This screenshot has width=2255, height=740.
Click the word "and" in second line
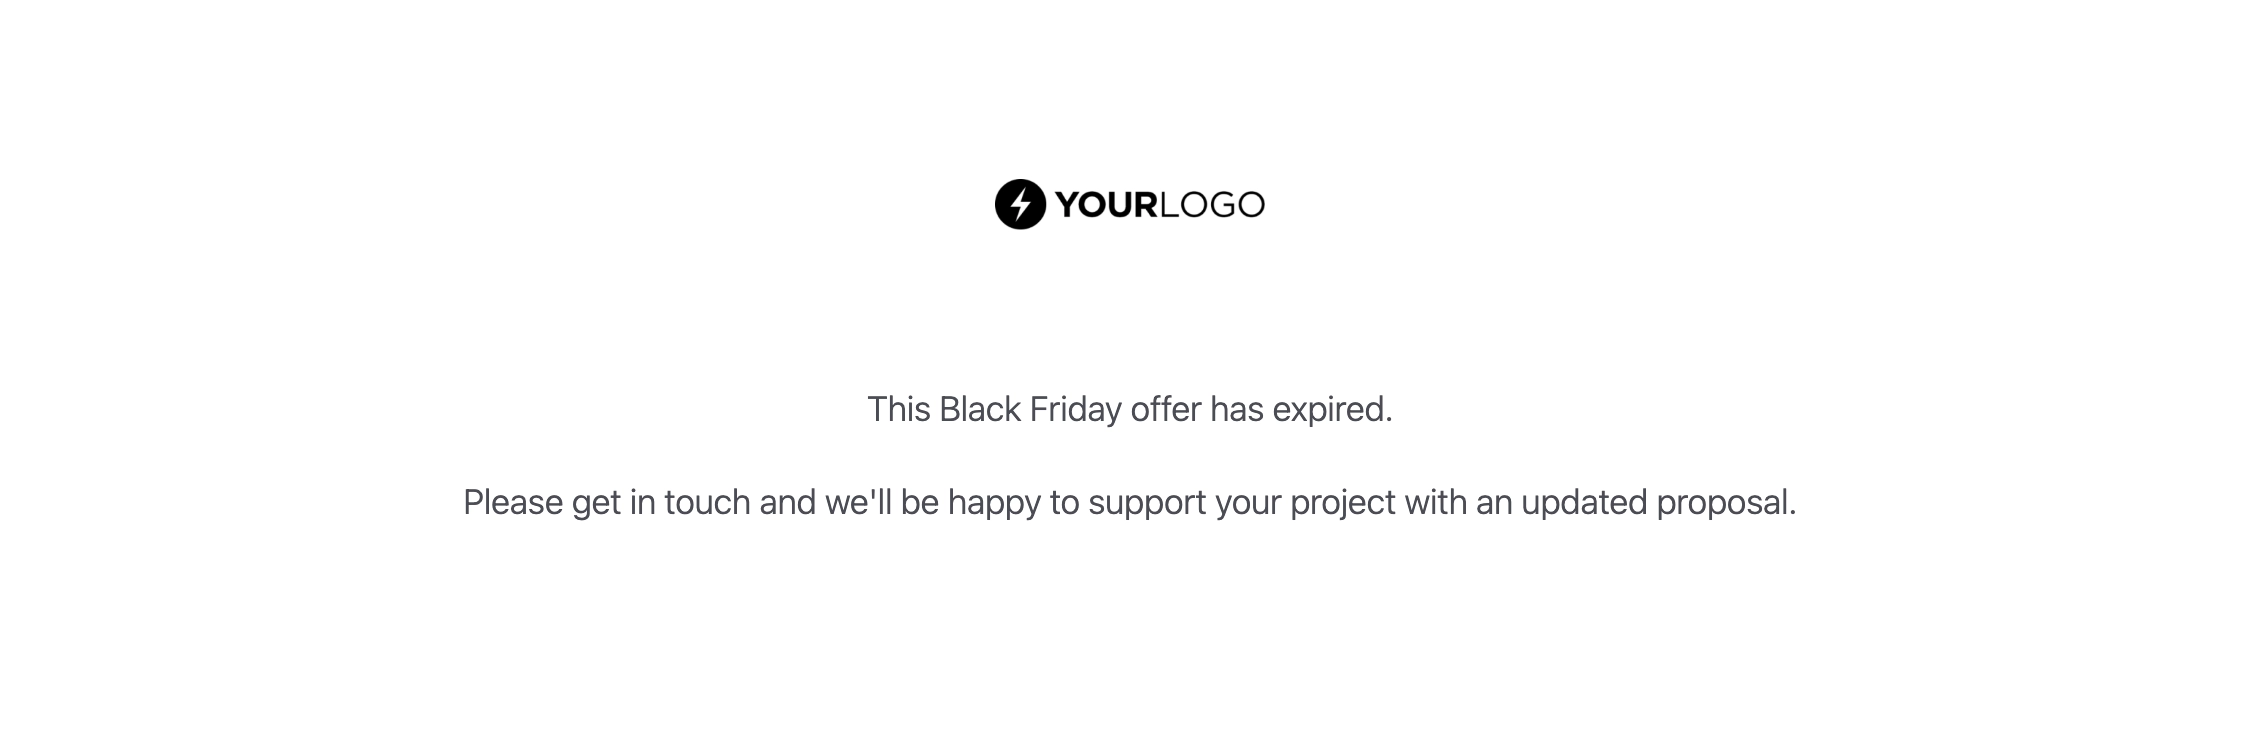(x=787, y=503)
